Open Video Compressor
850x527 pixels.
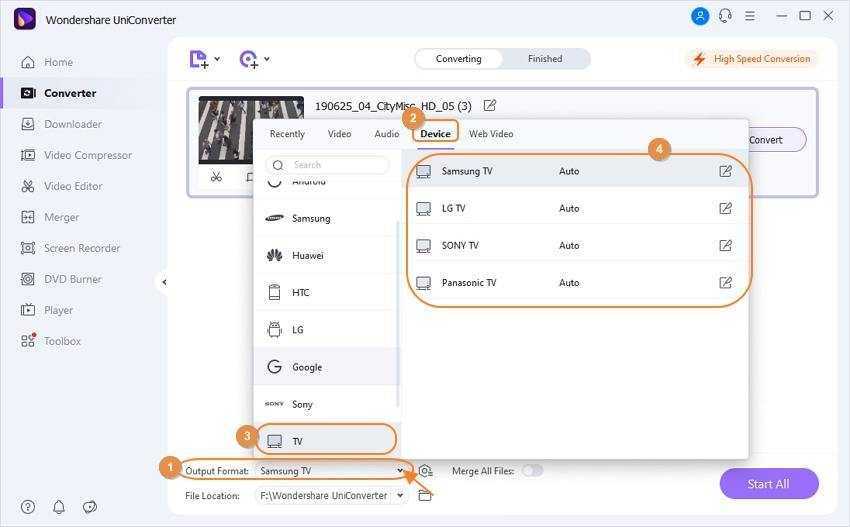click(76, 155)
